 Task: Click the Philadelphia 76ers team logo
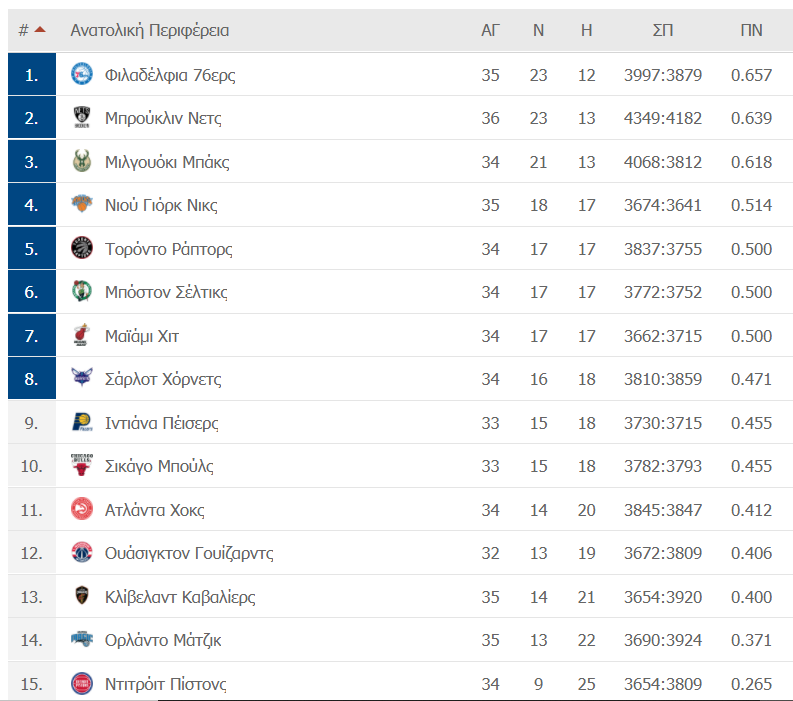pos(81,74)
